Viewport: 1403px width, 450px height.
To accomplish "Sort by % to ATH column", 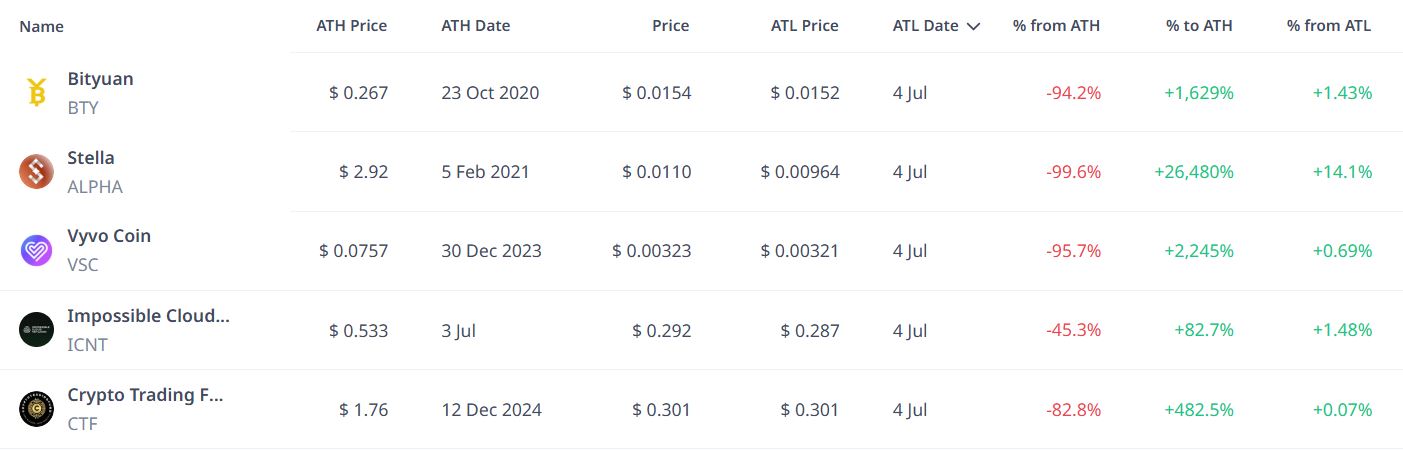I will click(1199, 26).
